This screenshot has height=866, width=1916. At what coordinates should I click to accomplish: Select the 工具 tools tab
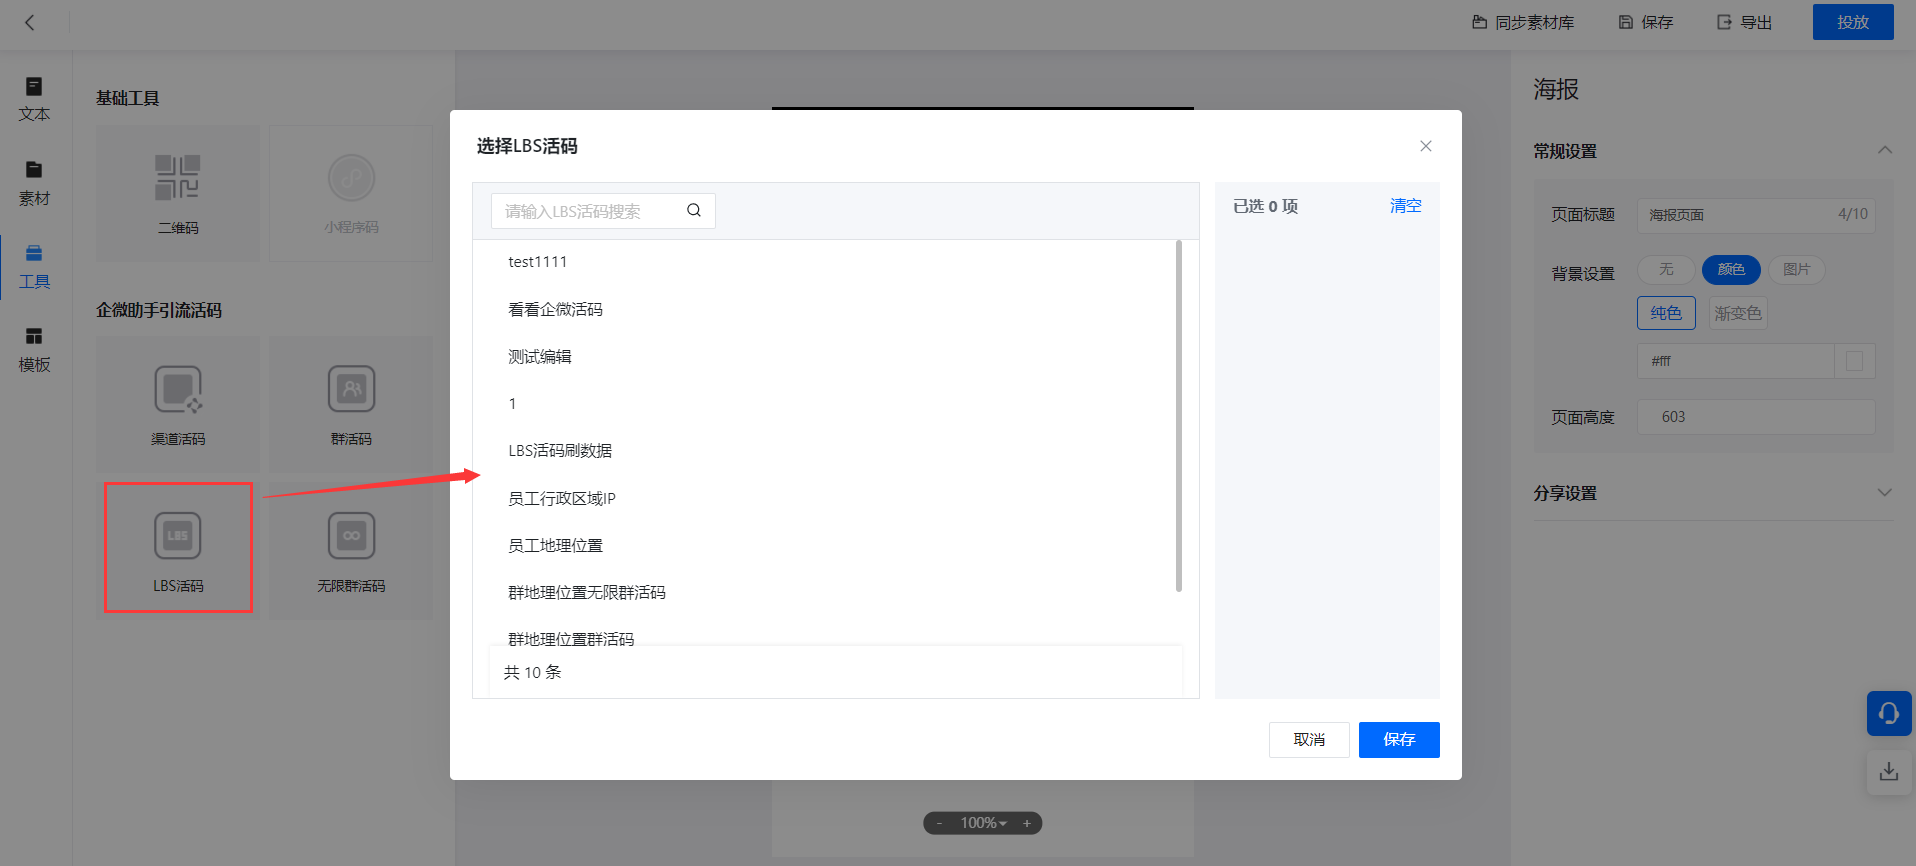tap(34, 267)
